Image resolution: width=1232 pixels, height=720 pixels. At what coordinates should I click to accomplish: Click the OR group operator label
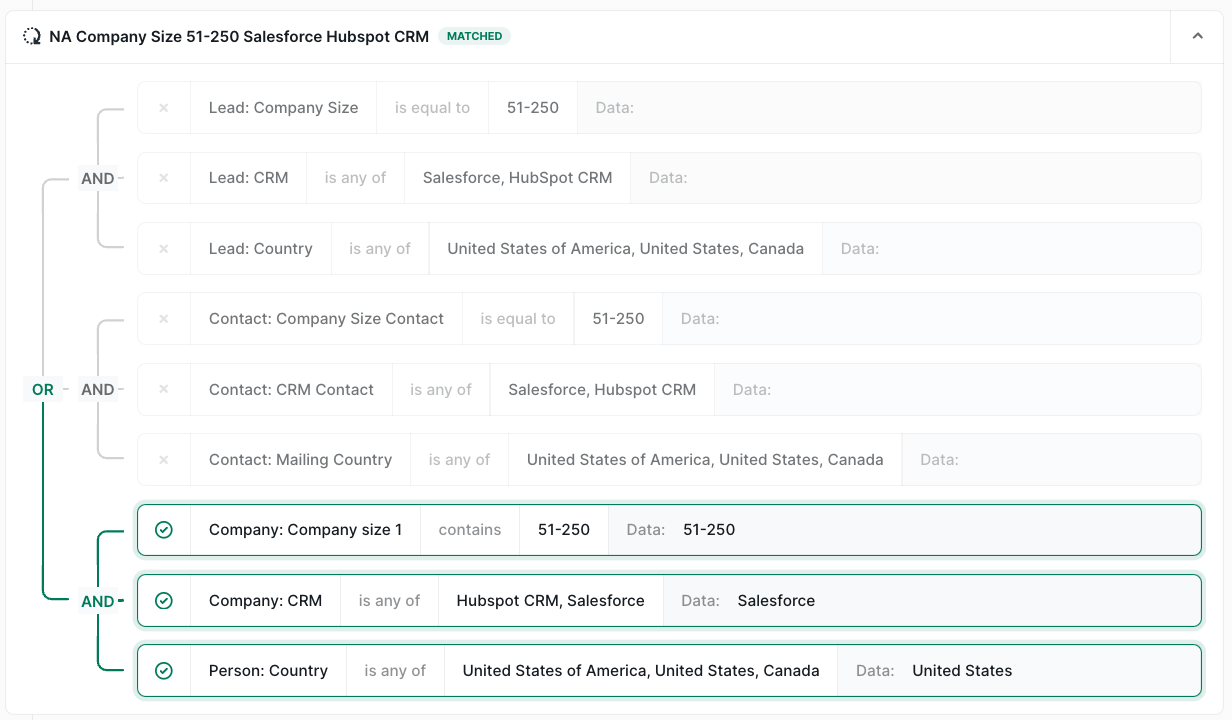pos(43,390)
